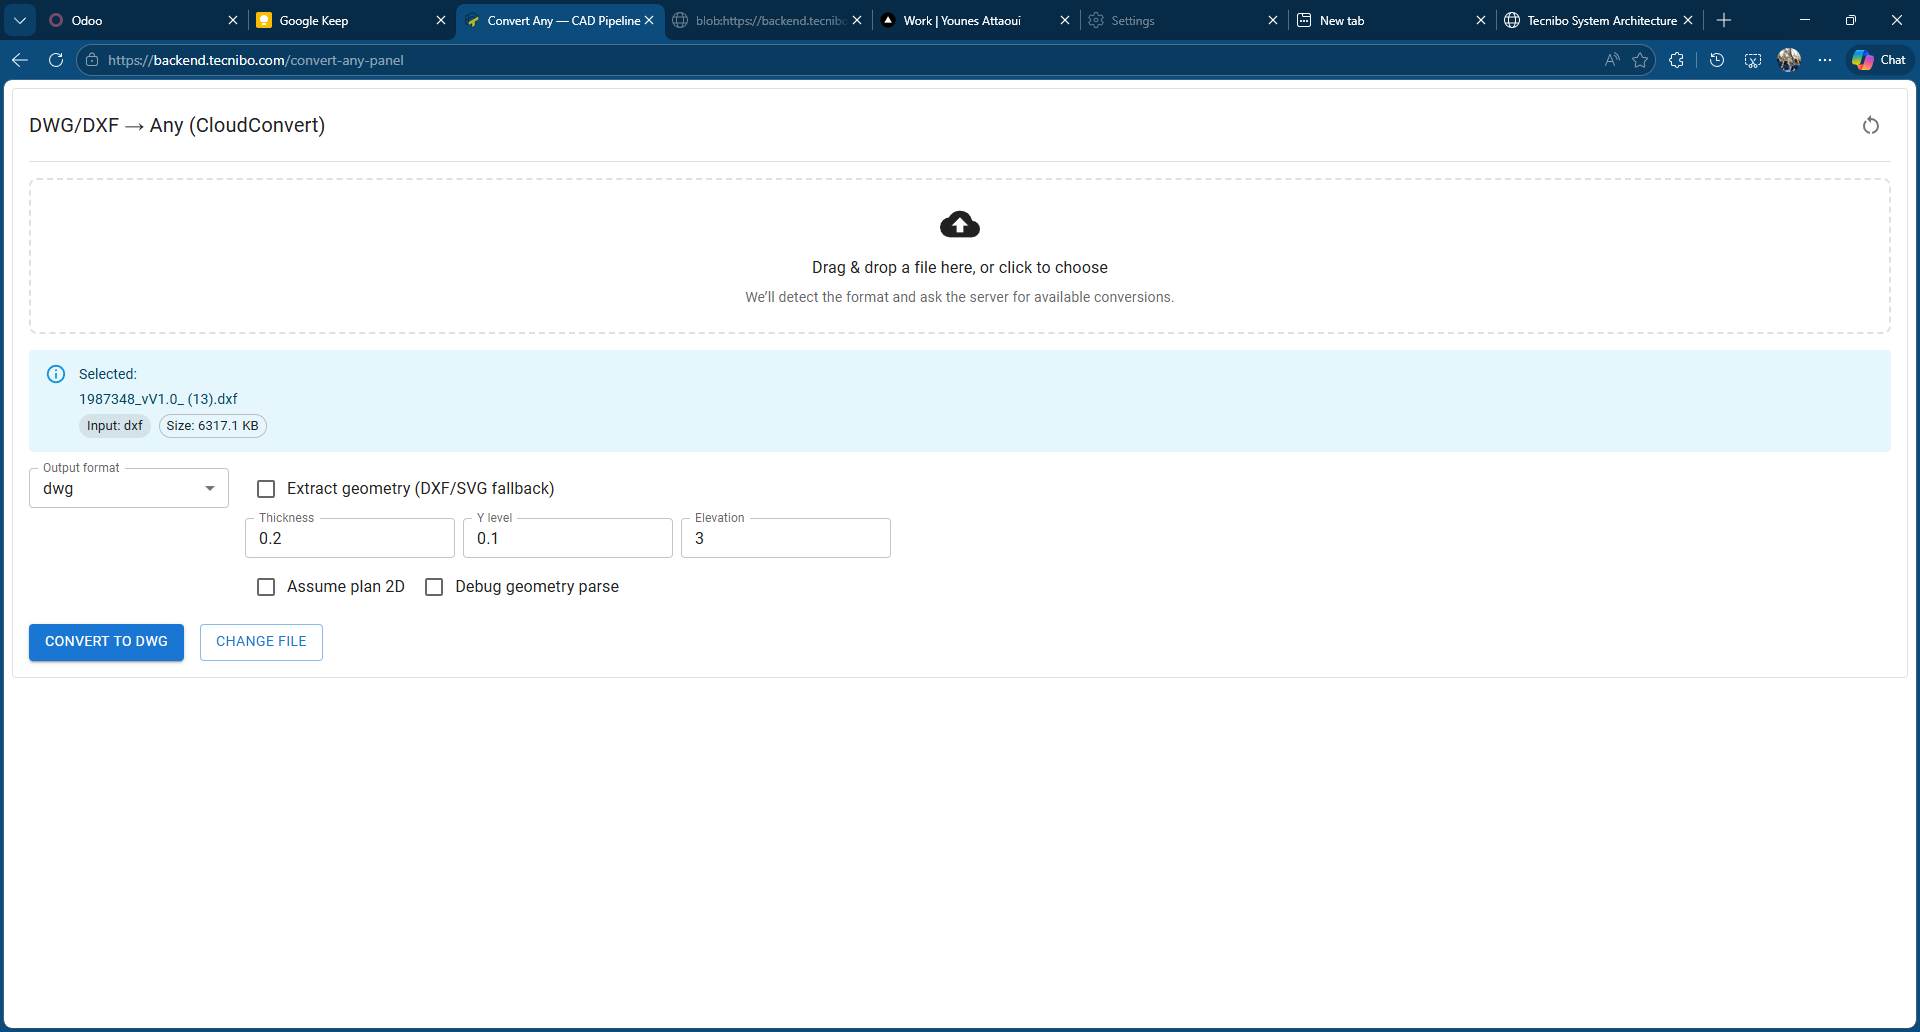View site info lock icon
Image resolution: width=1920 pixels, height=1032 pixels.
92,60
